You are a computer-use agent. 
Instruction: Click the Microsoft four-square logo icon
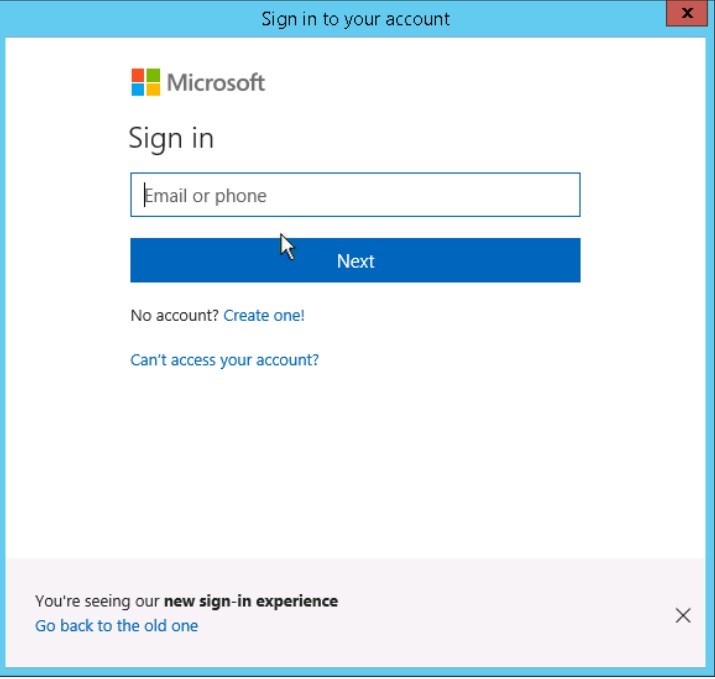tap(146, 82)
